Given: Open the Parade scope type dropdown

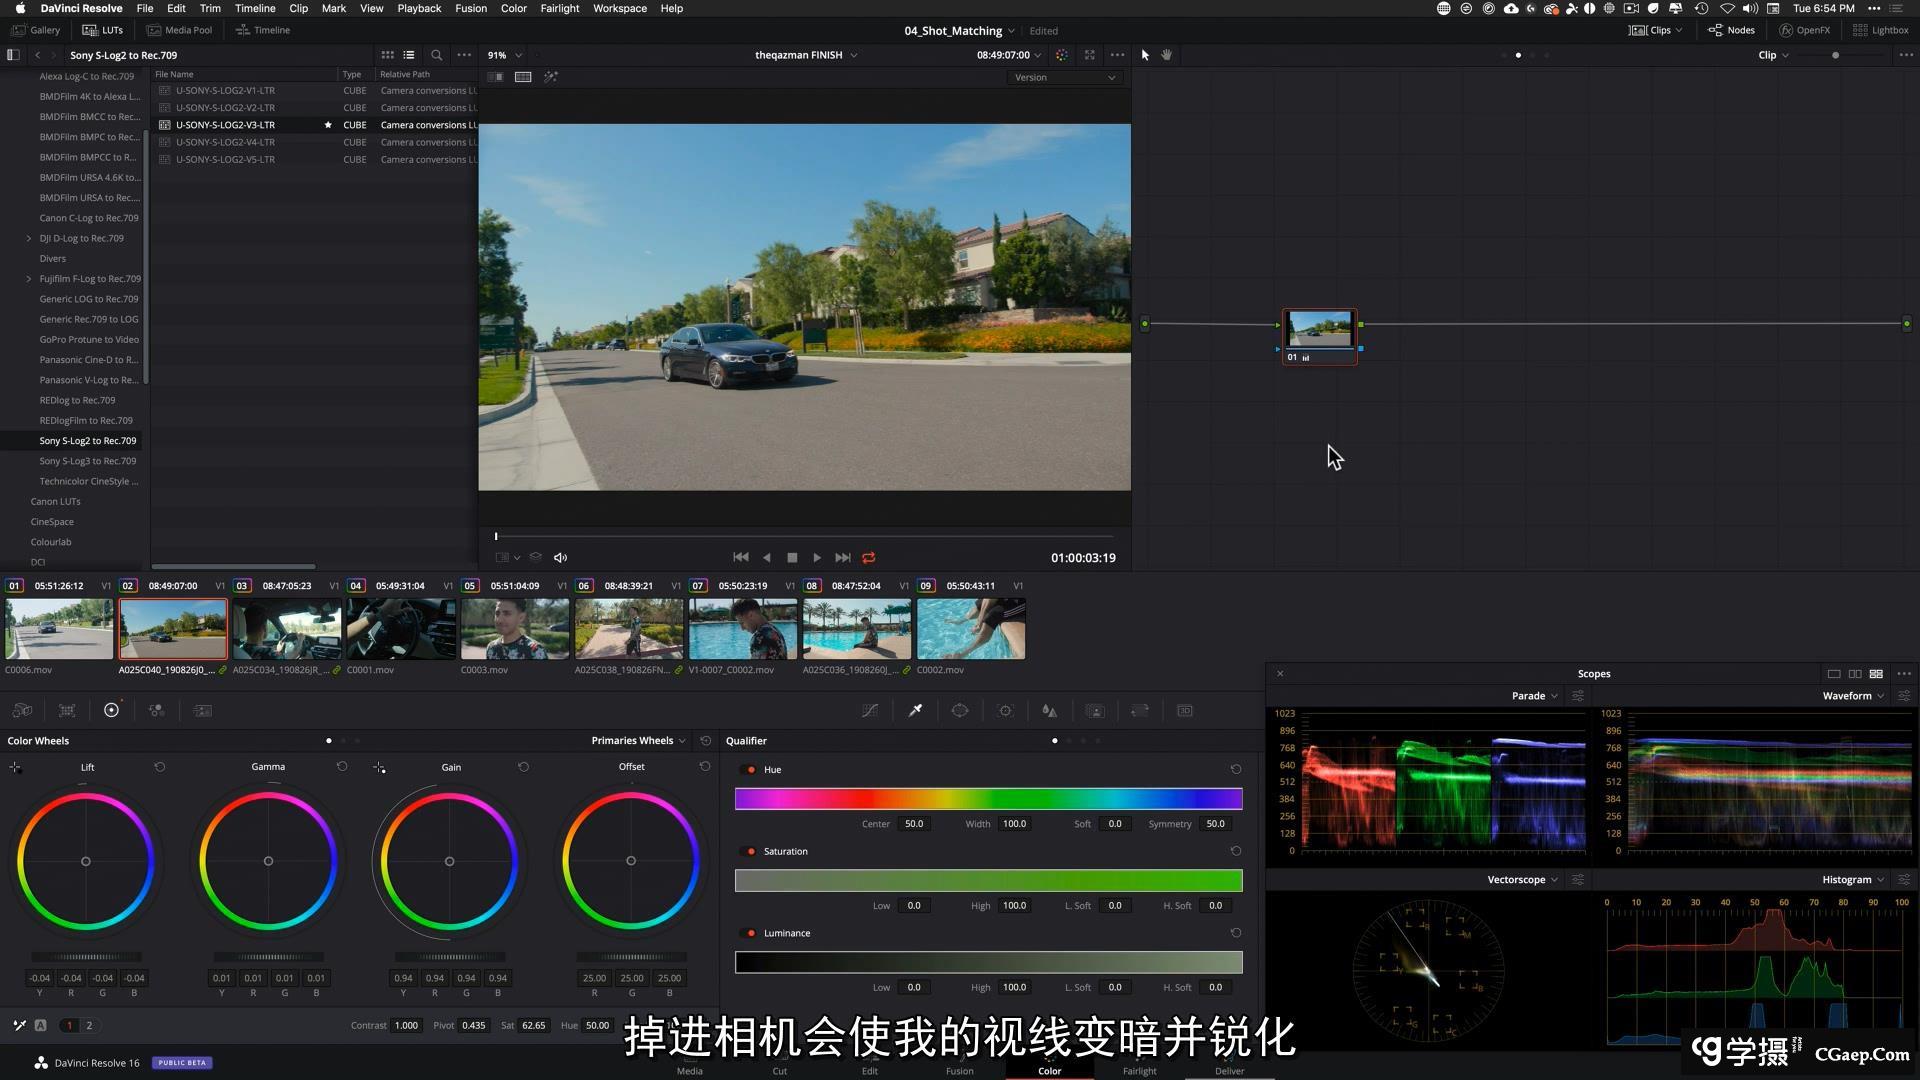Looking at the screenshot, I should [x=1534, y=696].
